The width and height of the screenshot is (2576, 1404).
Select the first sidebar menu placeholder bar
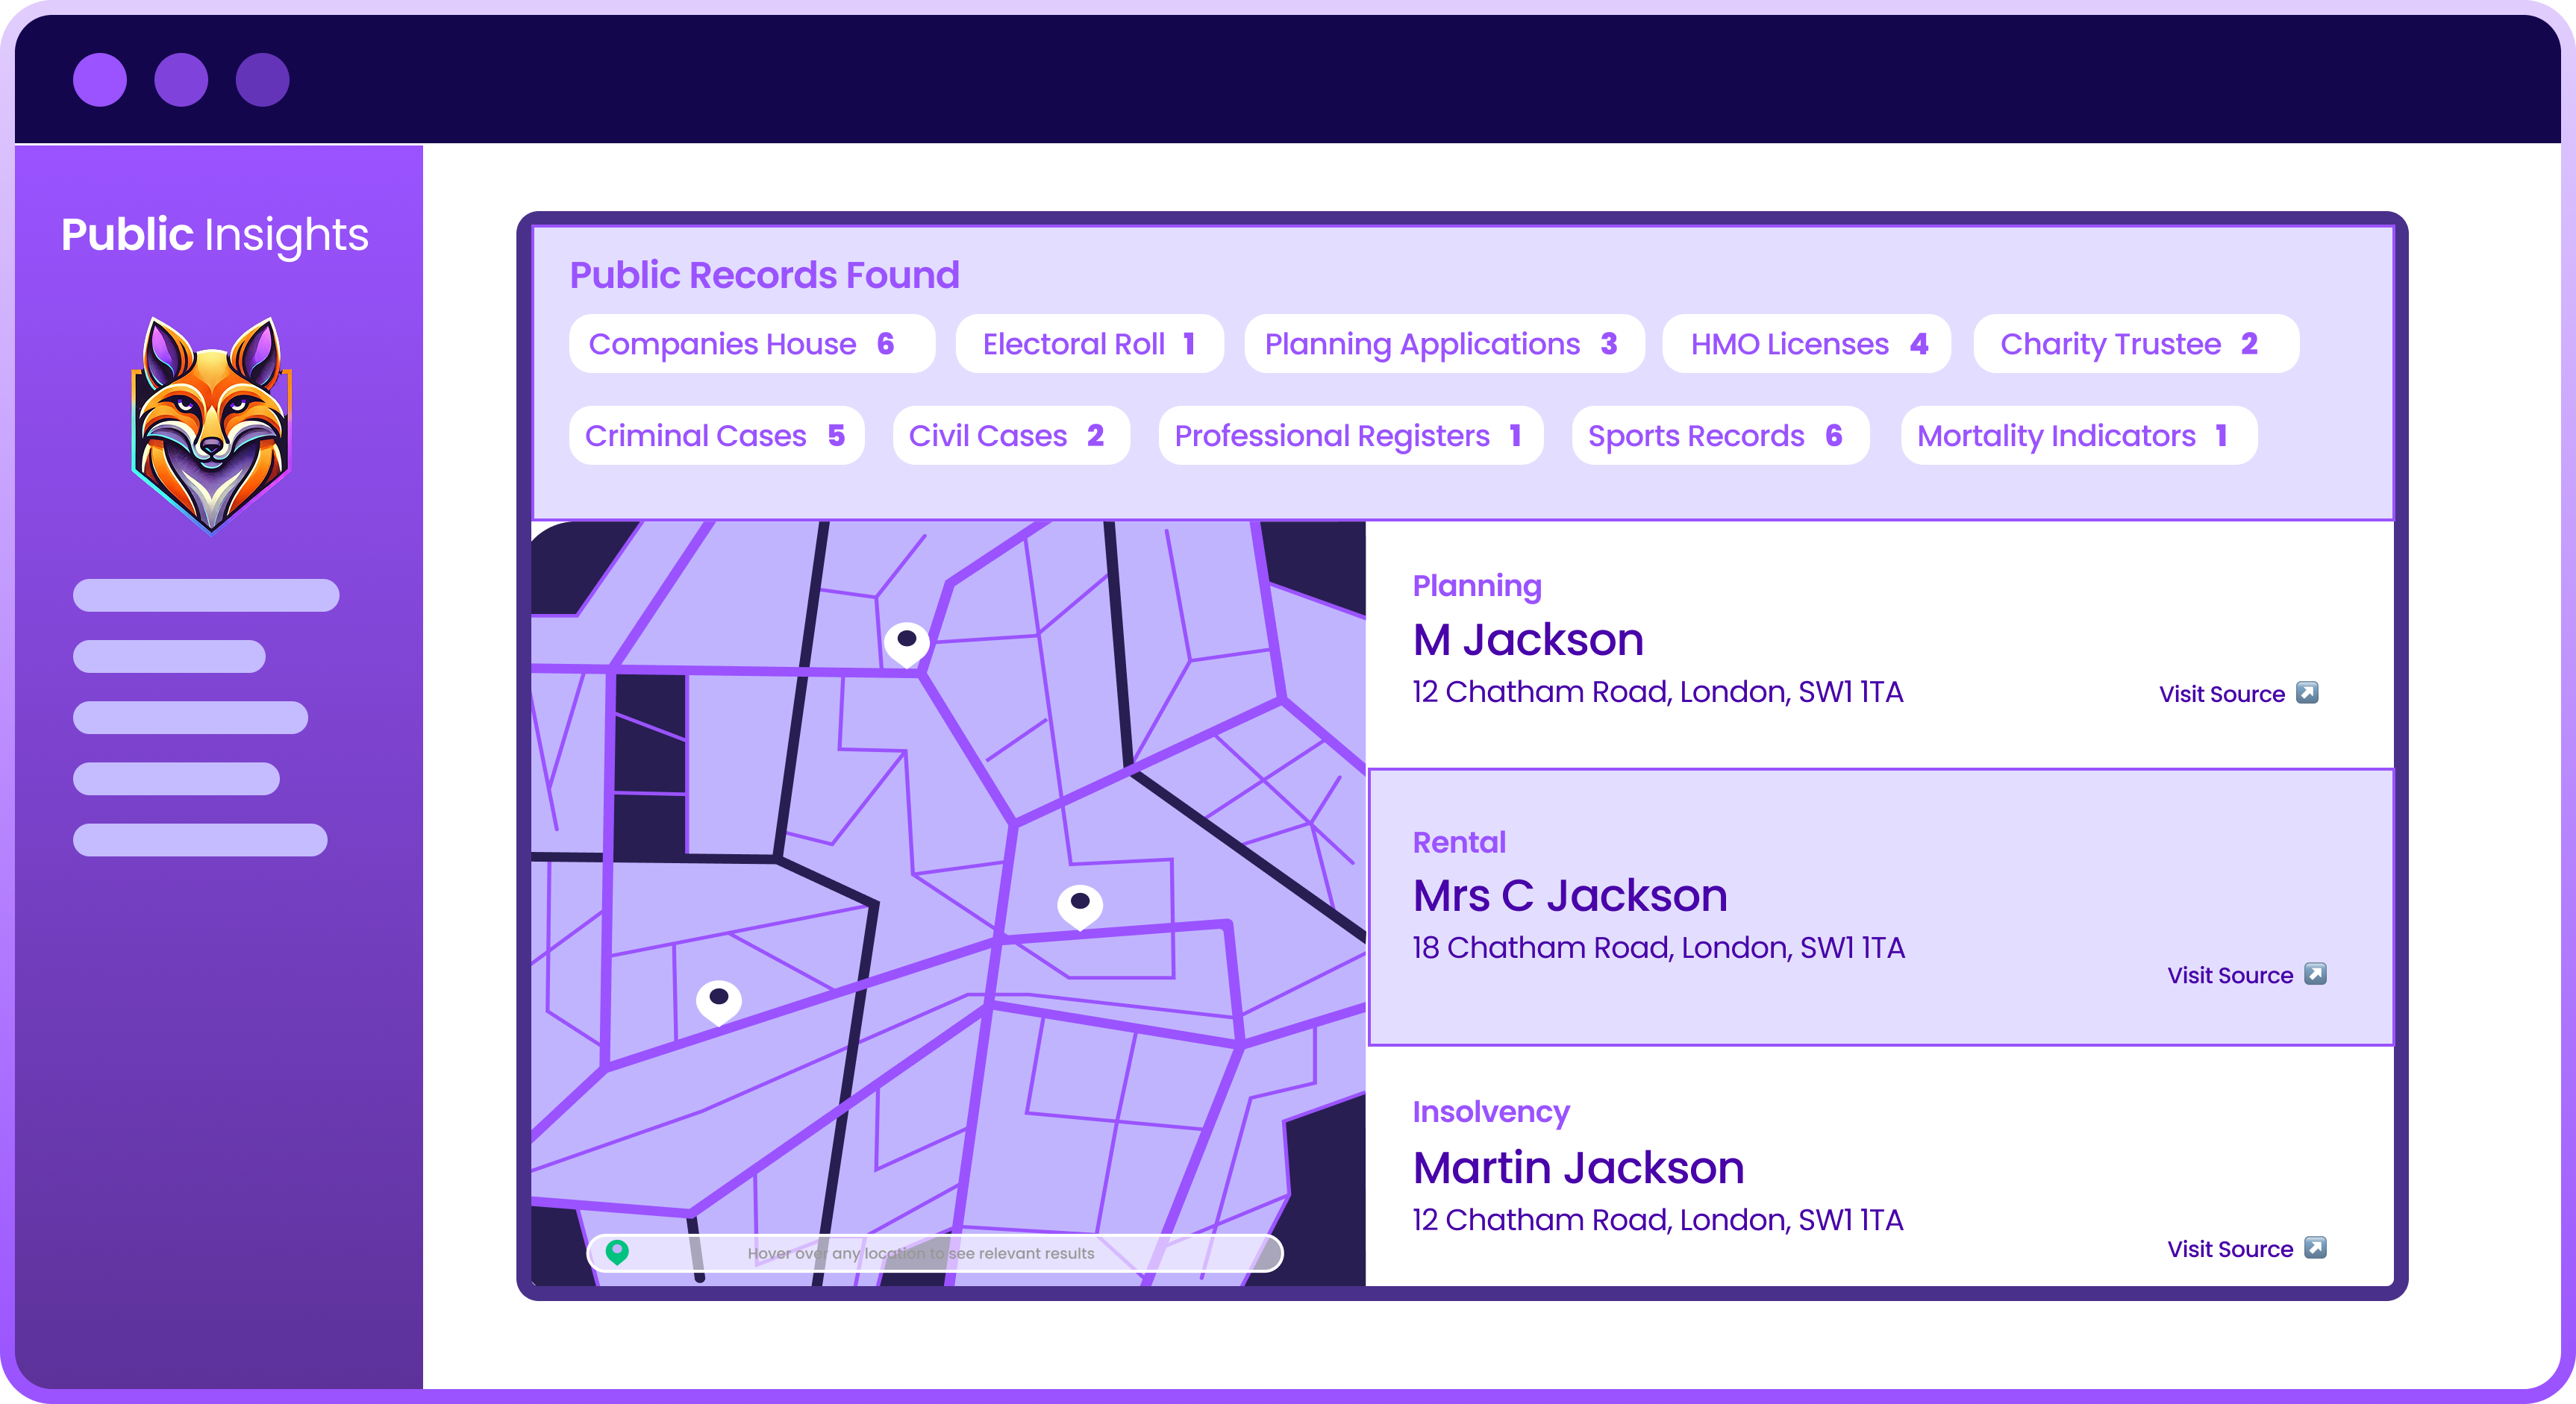[x=206, y=595]
